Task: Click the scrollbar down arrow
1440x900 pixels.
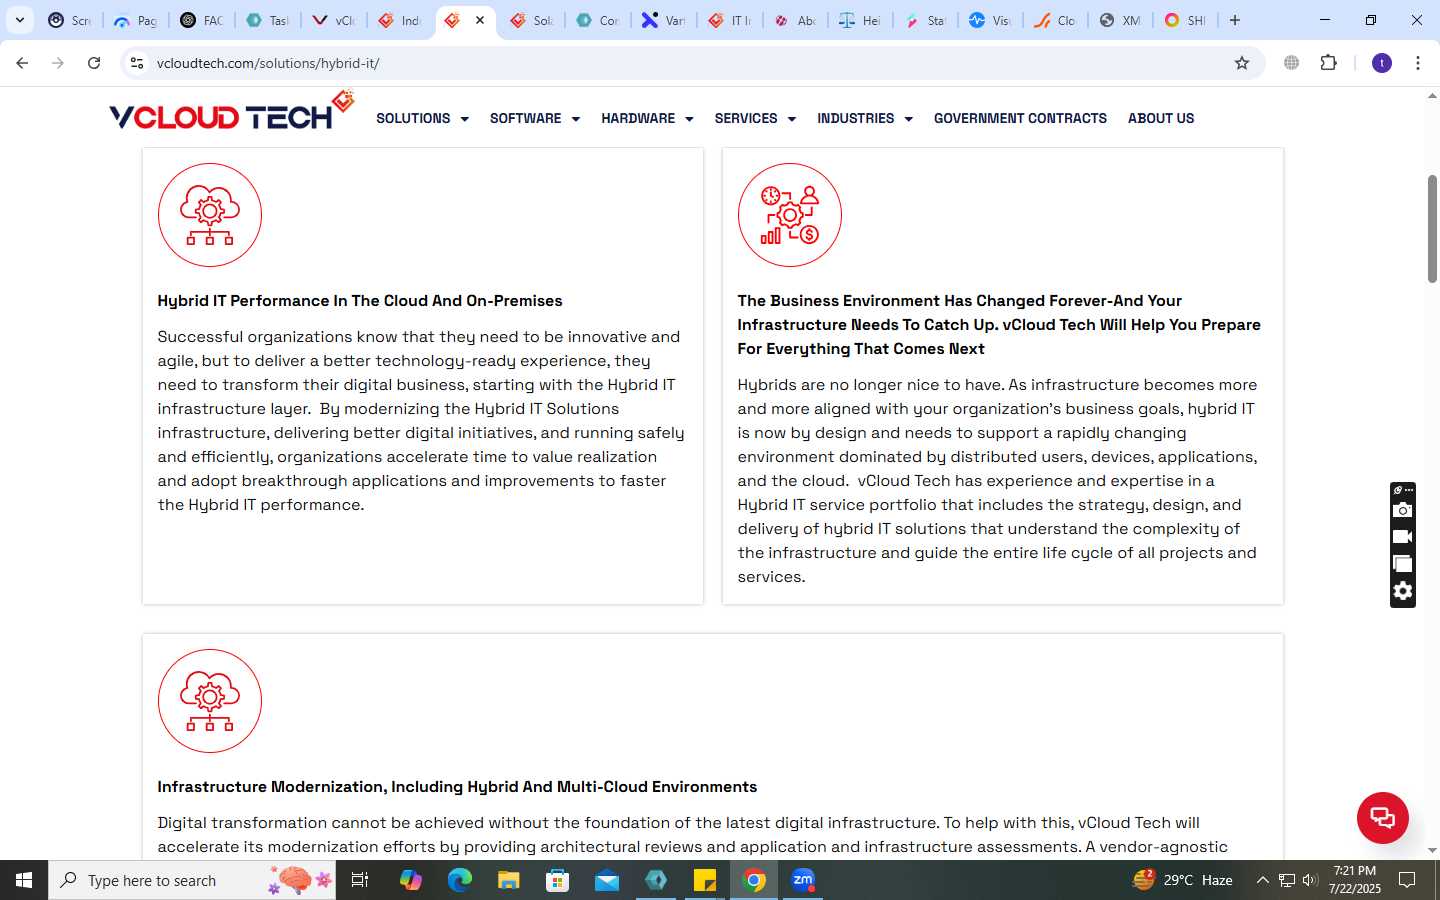Action: coord(1432,850)
